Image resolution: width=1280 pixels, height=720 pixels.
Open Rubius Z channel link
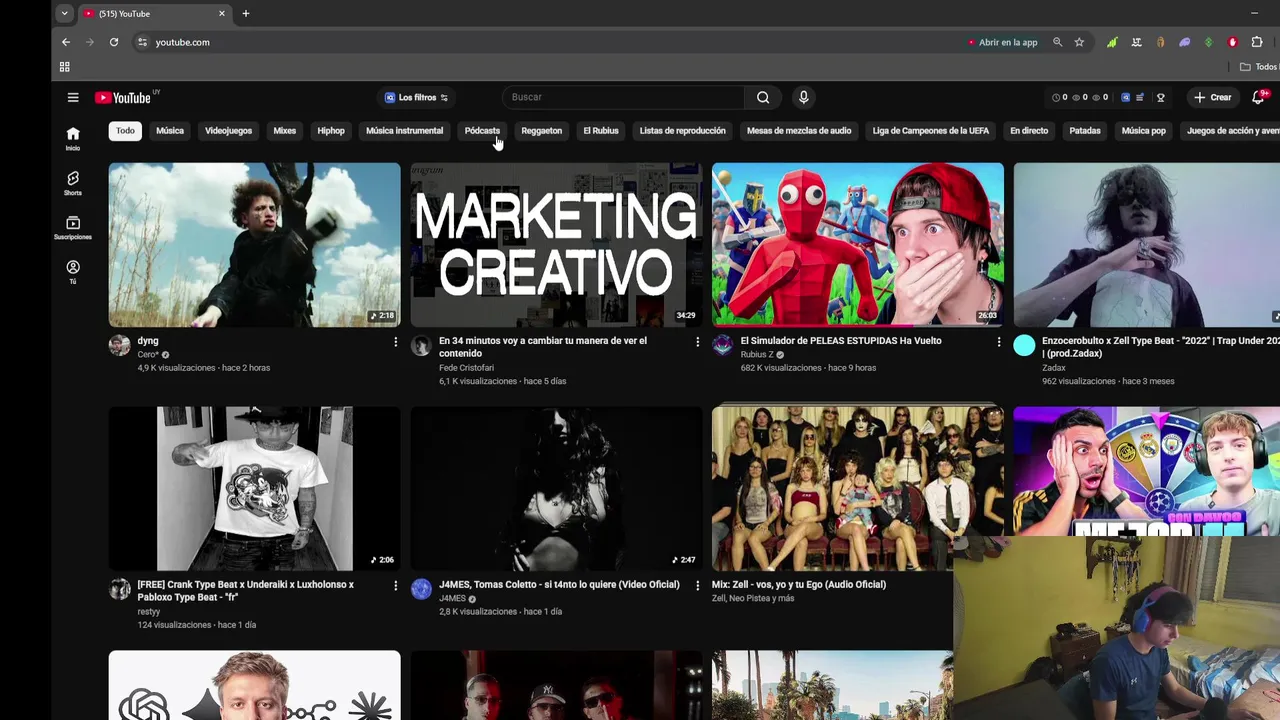pyautogui.click(x=757, y=354)
